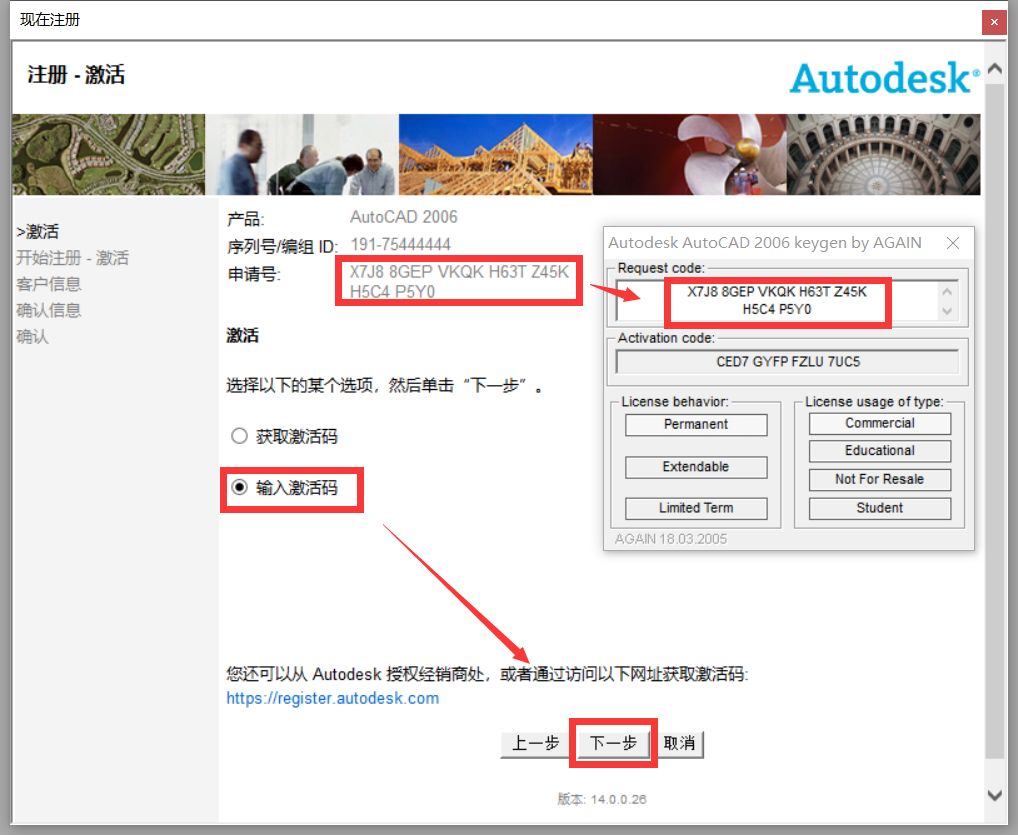This screenshot has height=835, width=1018.
Task: Click the >激活 step in the sidebar
Action: [x=38, y=232]
